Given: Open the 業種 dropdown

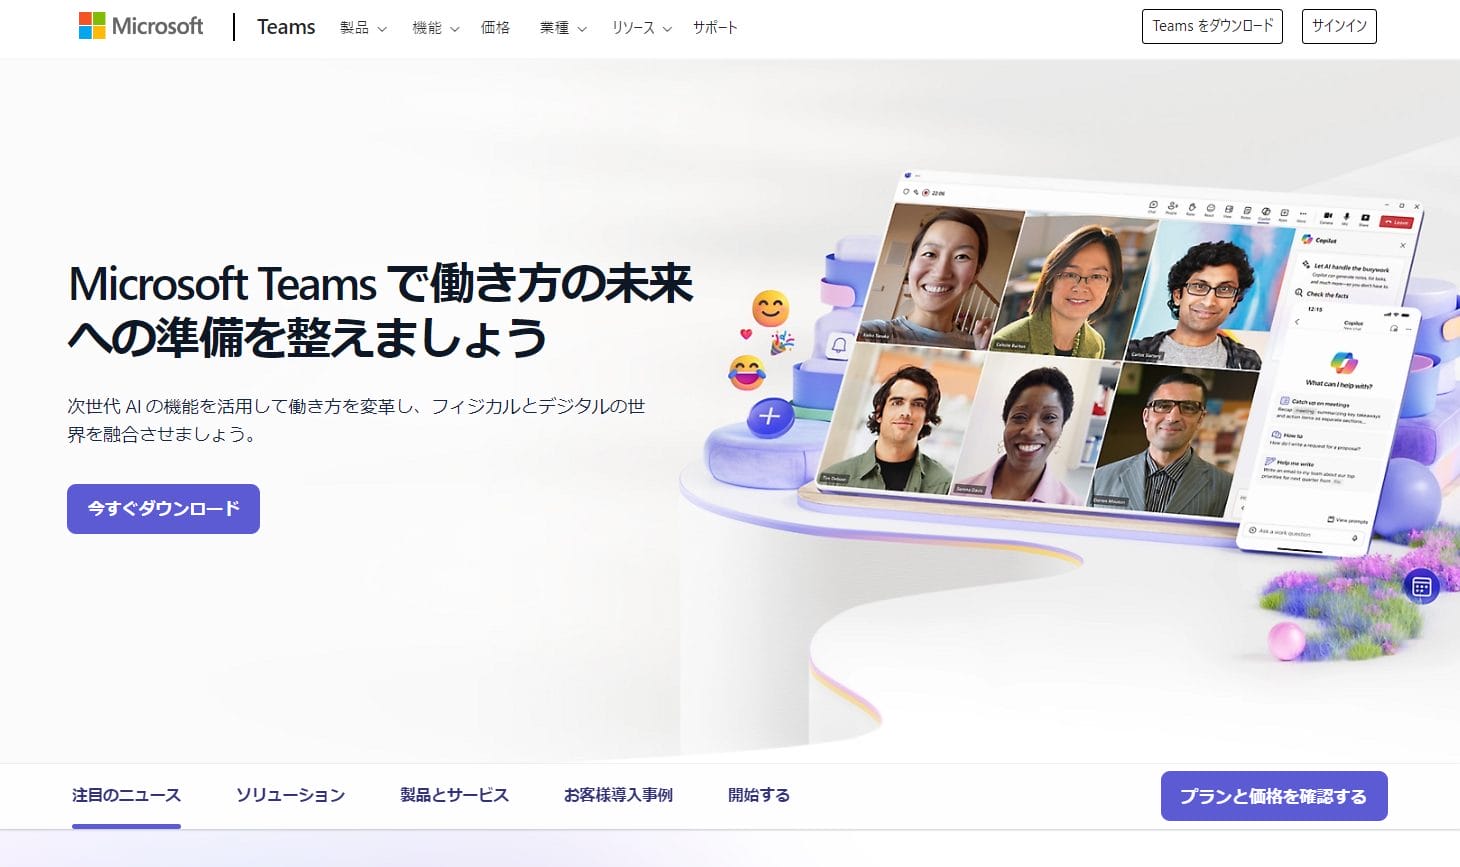Looking at the screenshot, I should click(x=563, y=28).
